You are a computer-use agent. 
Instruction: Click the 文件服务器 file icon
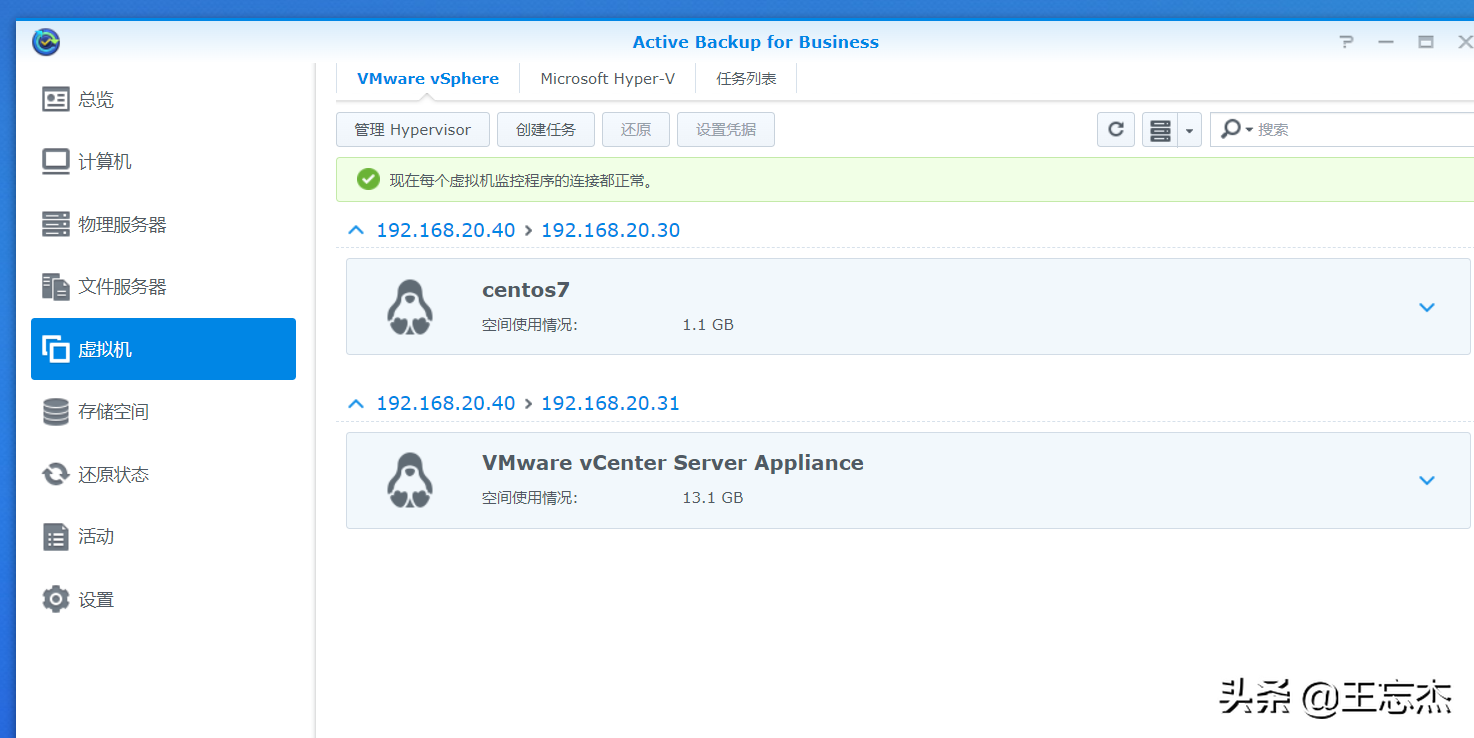(x=56, y=287)
